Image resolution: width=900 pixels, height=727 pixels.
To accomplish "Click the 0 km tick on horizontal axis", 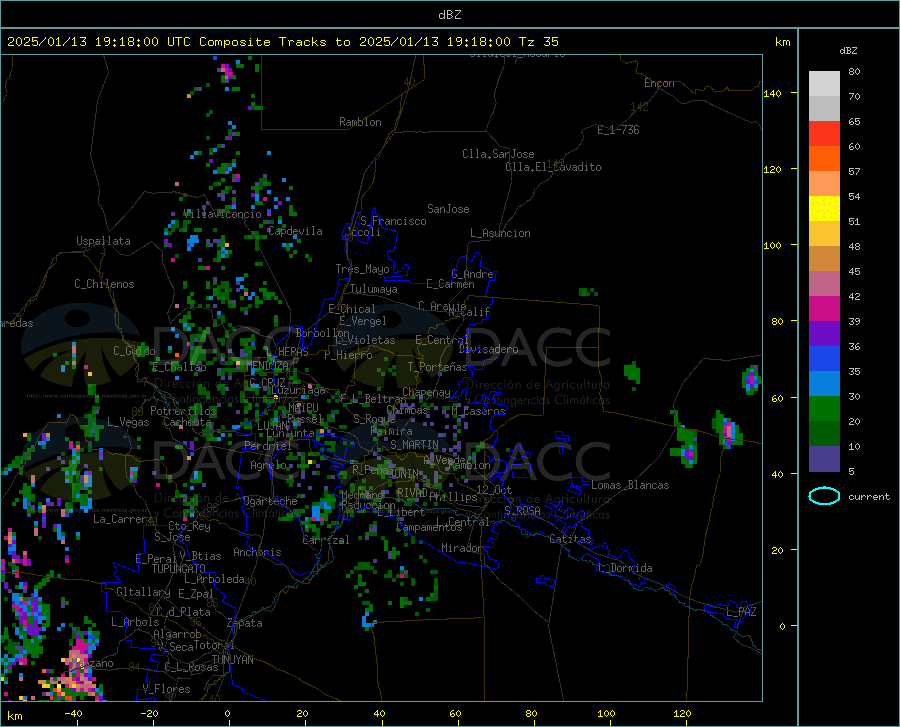I will click(228, 714).
